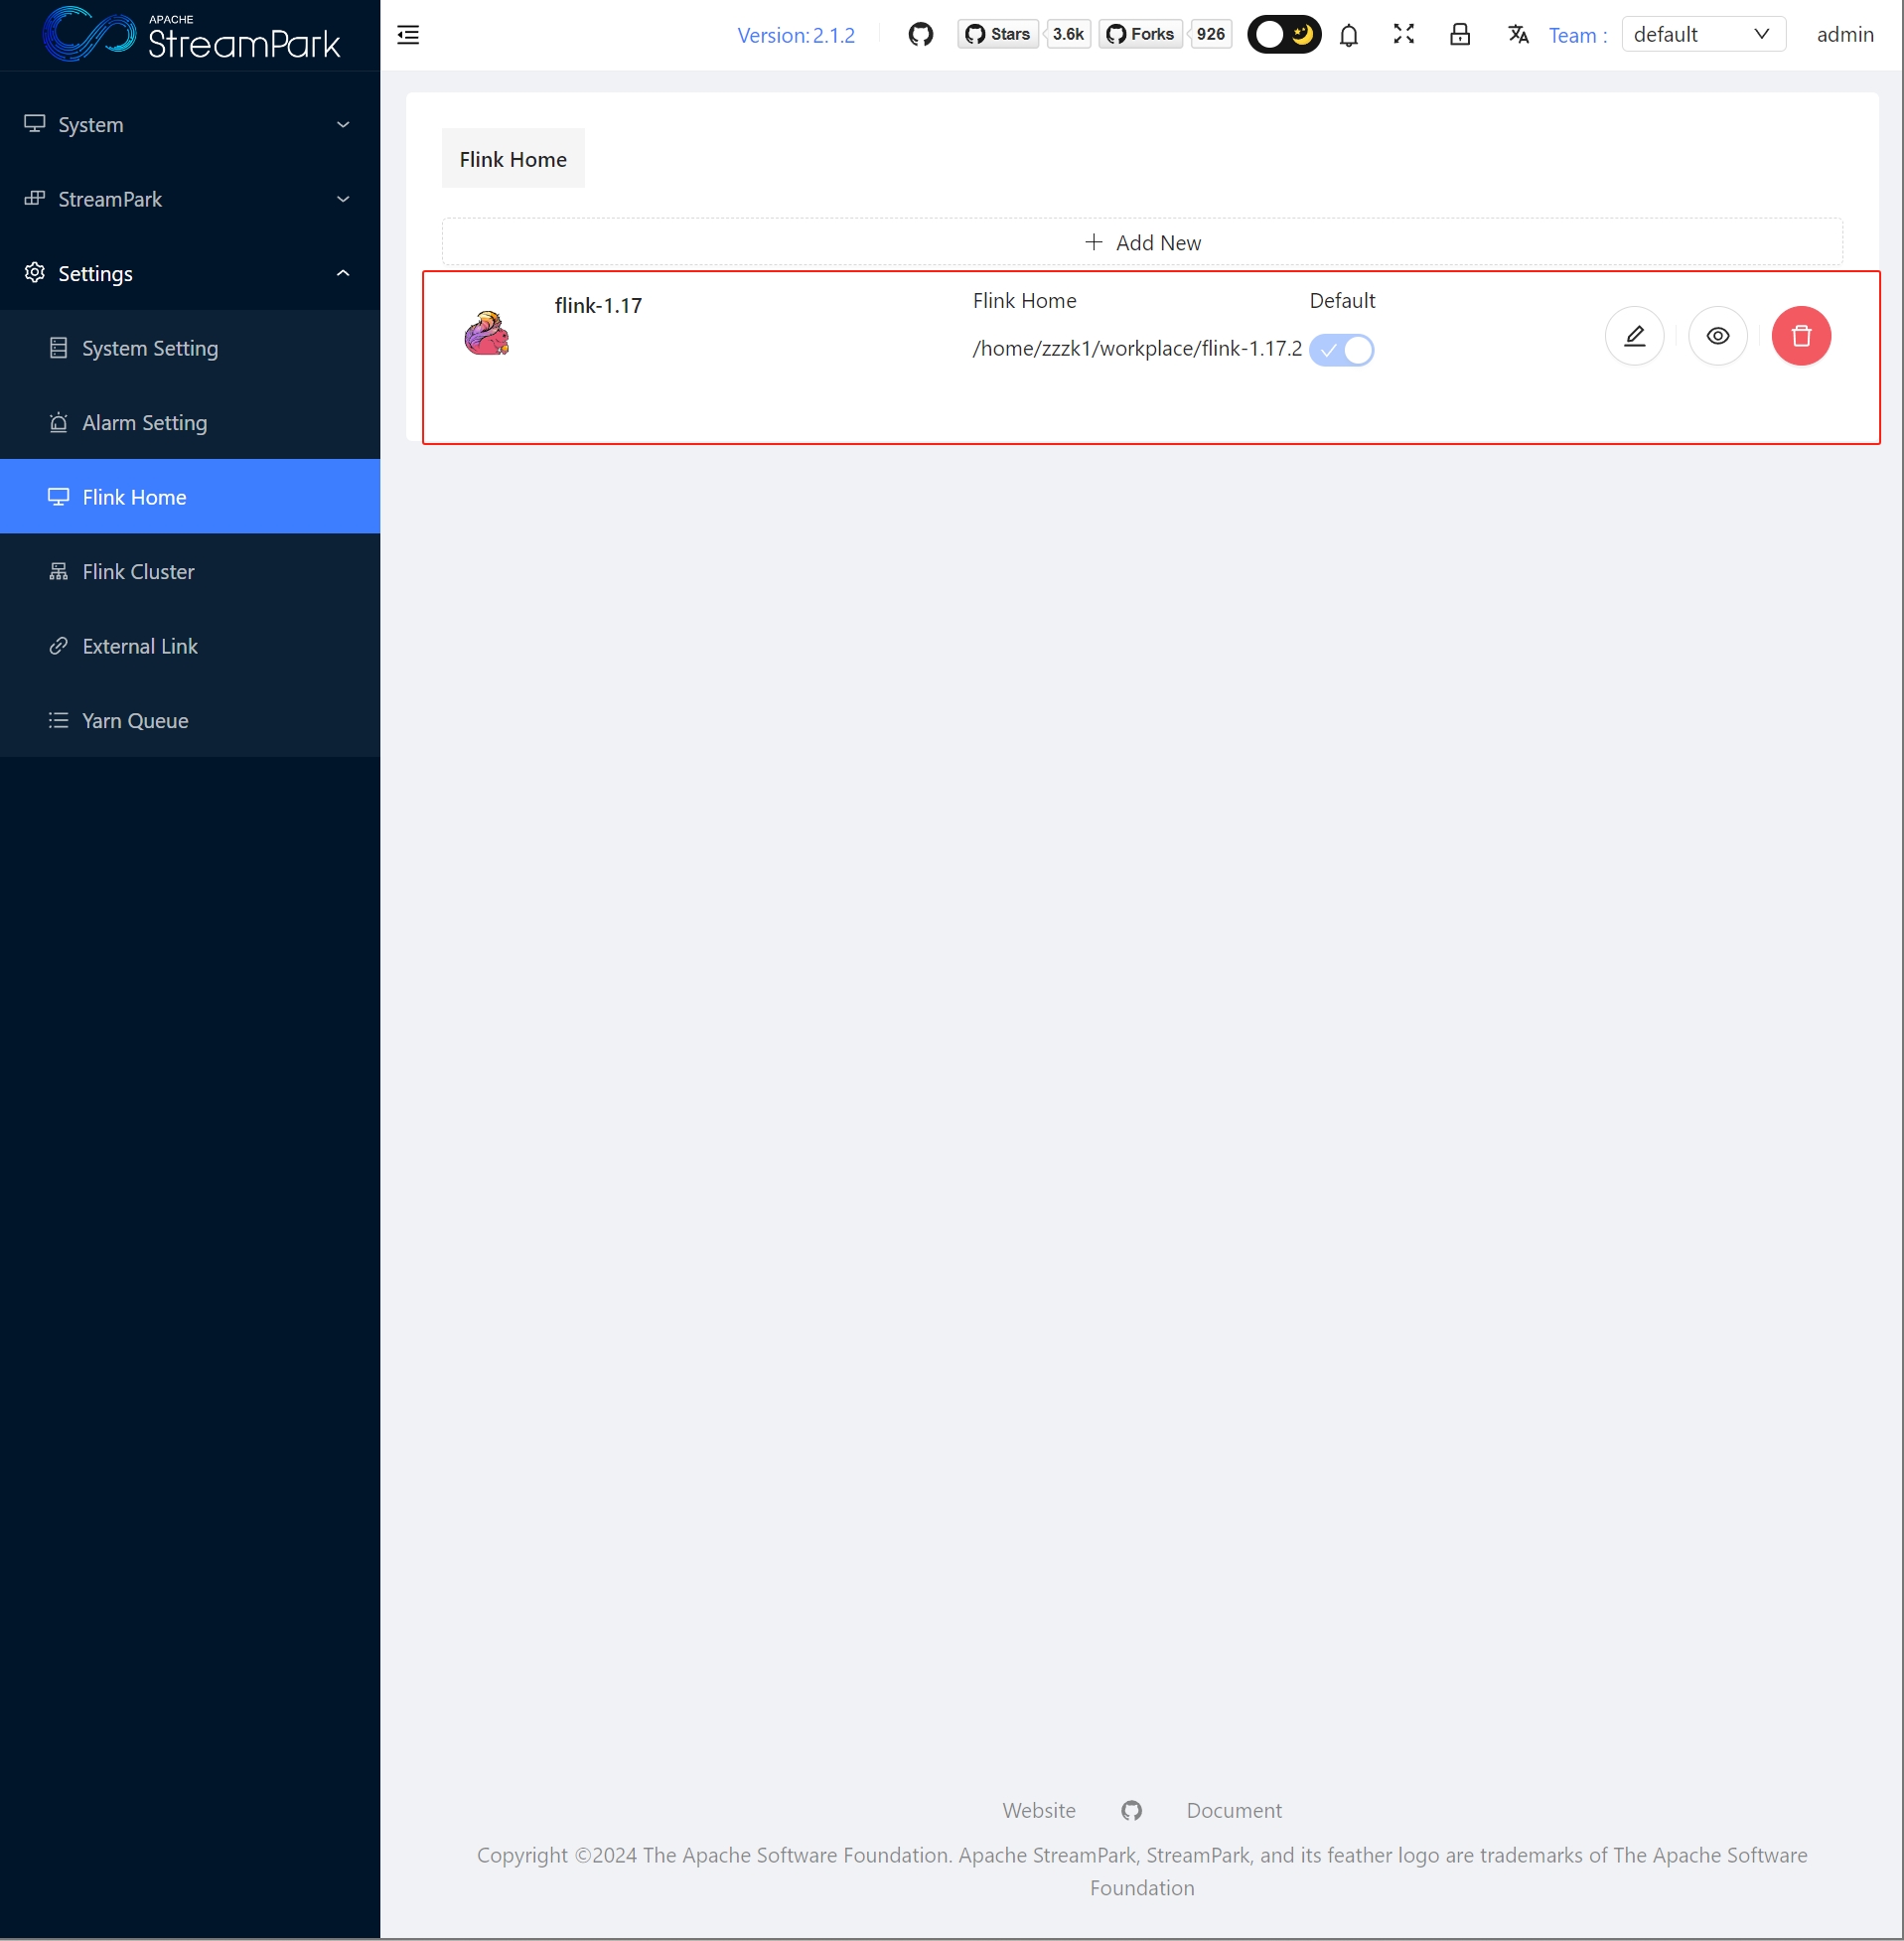The image size is (1904, 1941).
Task: Go to Yarn Queue settings
Action: click(135, 721)
